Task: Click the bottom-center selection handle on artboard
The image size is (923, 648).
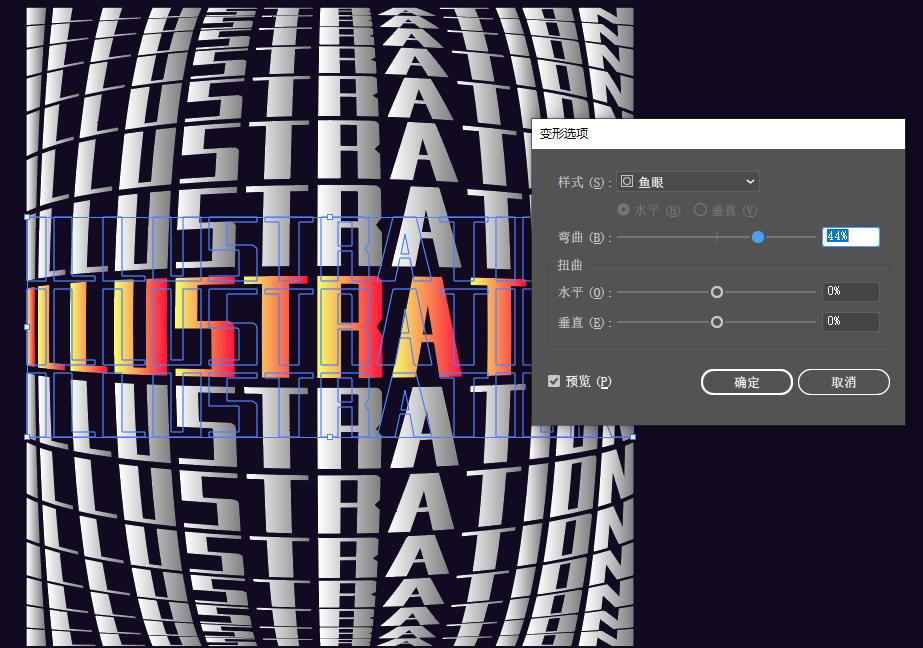Action: coord(330,437)
